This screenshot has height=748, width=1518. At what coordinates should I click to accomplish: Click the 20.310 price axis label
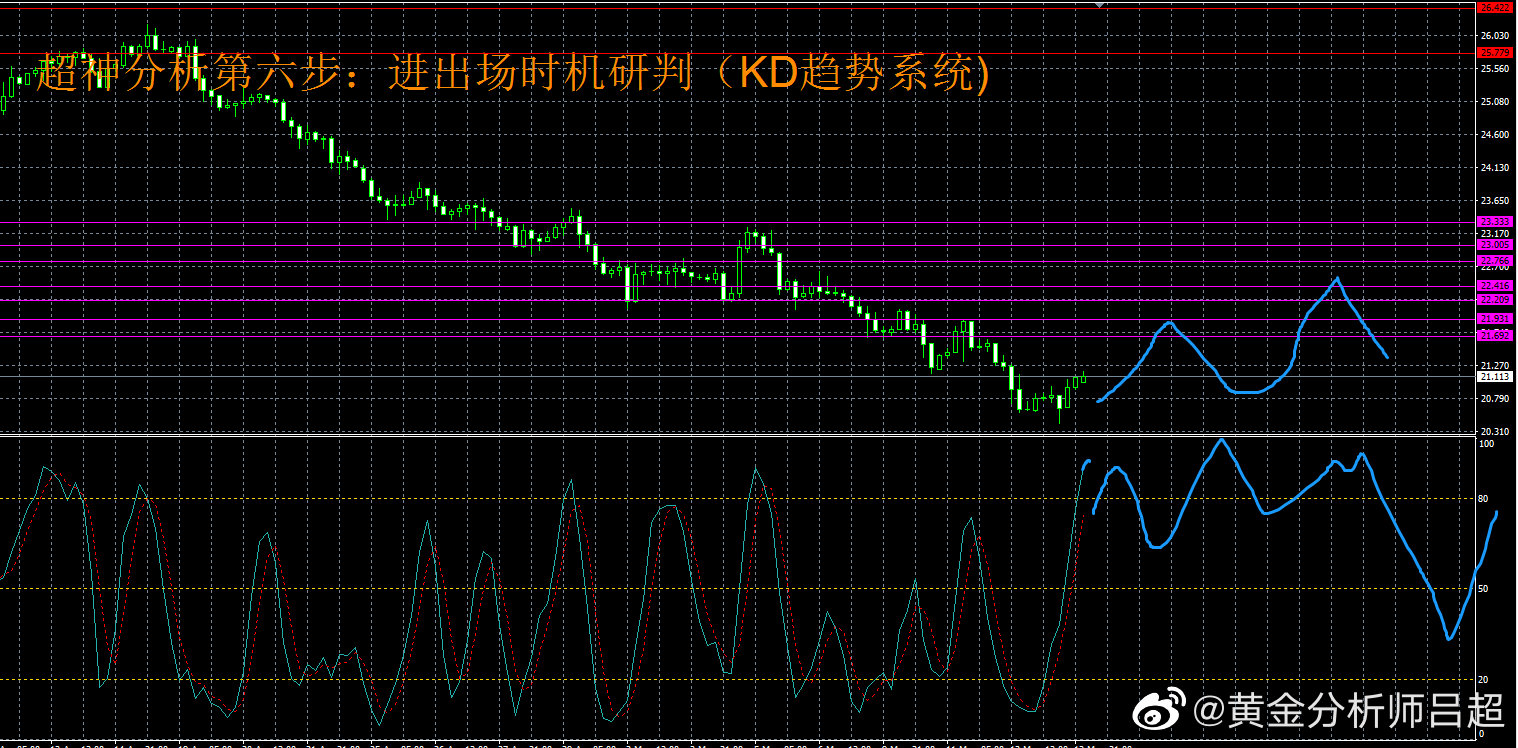1495,431
